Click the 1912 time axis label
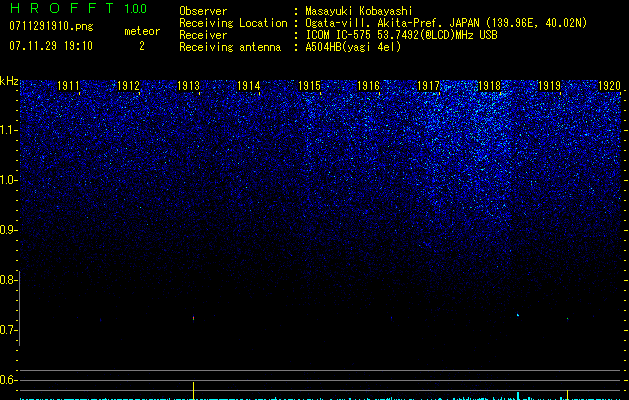 (128, 86)
